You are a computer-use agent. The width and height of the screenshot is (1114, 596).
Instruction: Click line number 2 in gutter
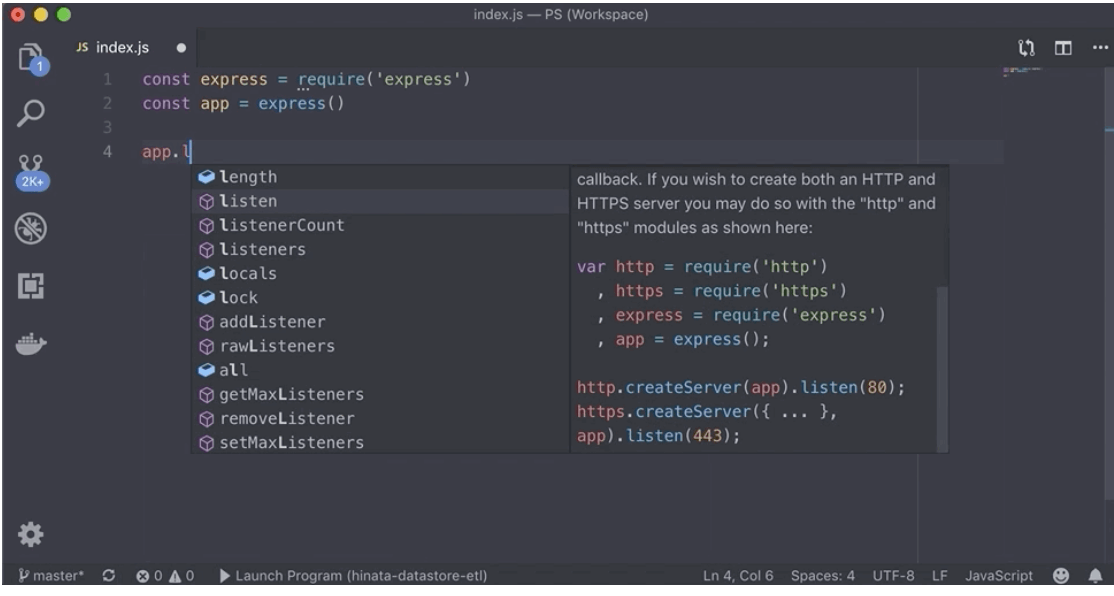click(x=107, y=103)
